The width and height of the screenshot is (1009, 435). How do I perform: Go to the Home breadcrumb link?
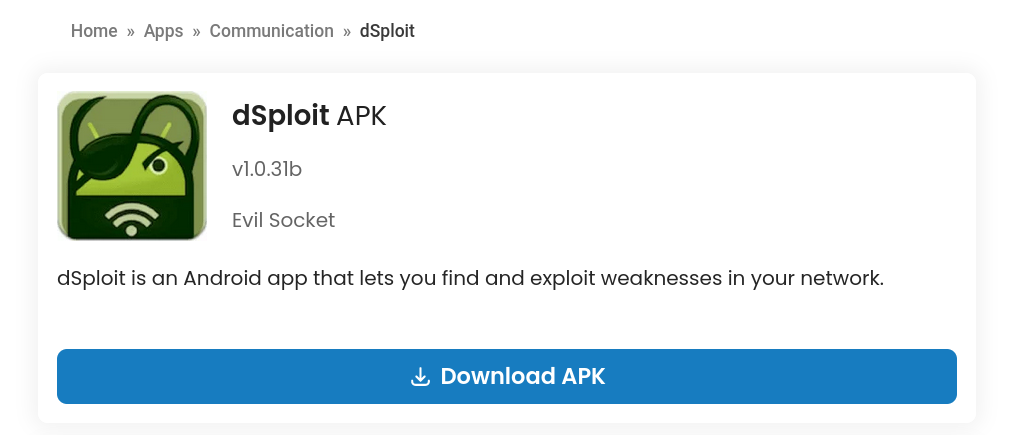coord(94,31)
